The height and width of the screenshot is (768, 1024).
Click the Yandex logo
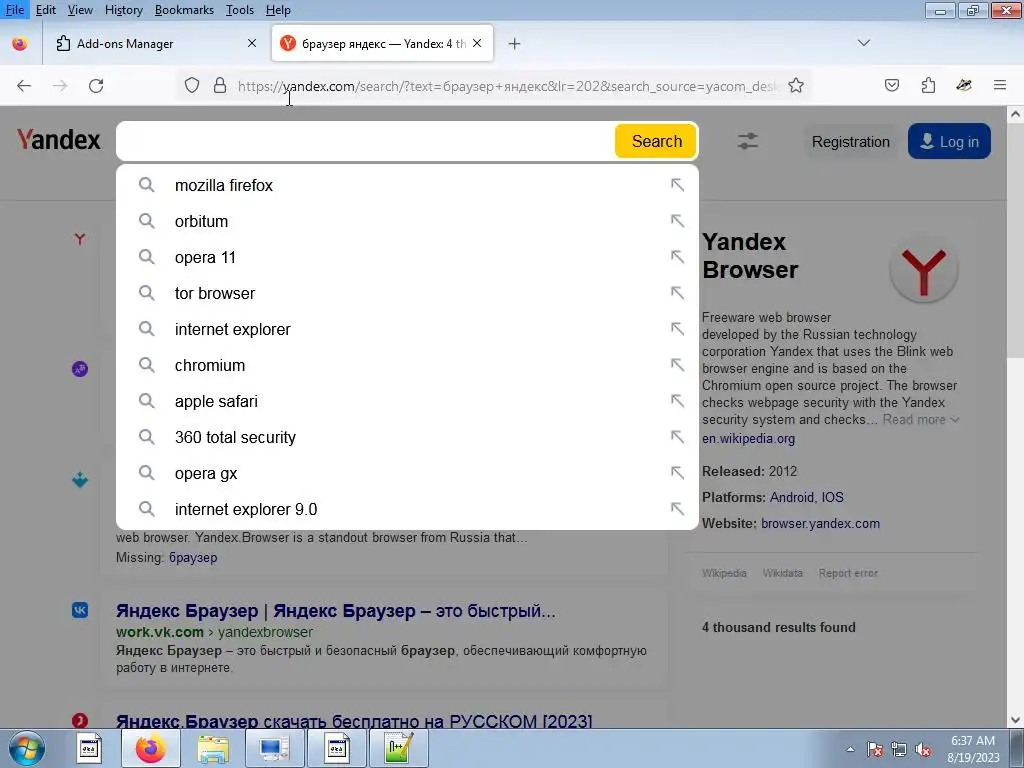point(59,140)
